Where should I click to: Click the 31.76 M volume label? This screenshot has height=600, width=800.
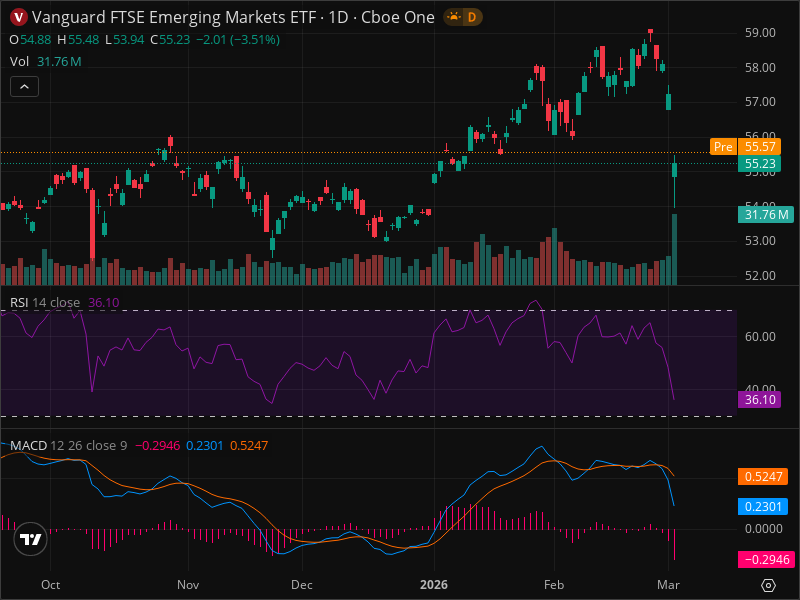(x=766, y=215)
